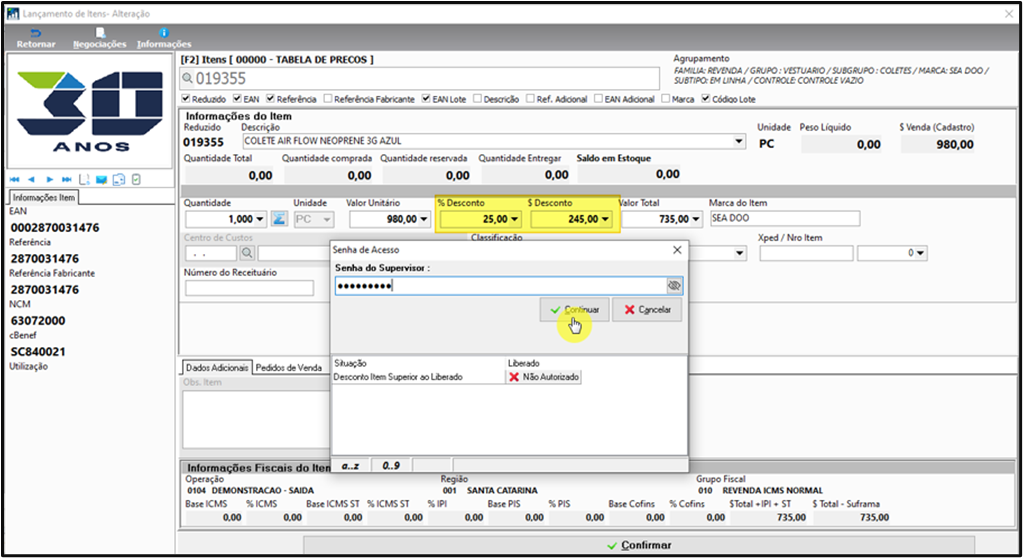This screenshot has height=558, width=1023.
Task: Switch to the Pedidos de Venda tab
Action: [x=289, y=367]
